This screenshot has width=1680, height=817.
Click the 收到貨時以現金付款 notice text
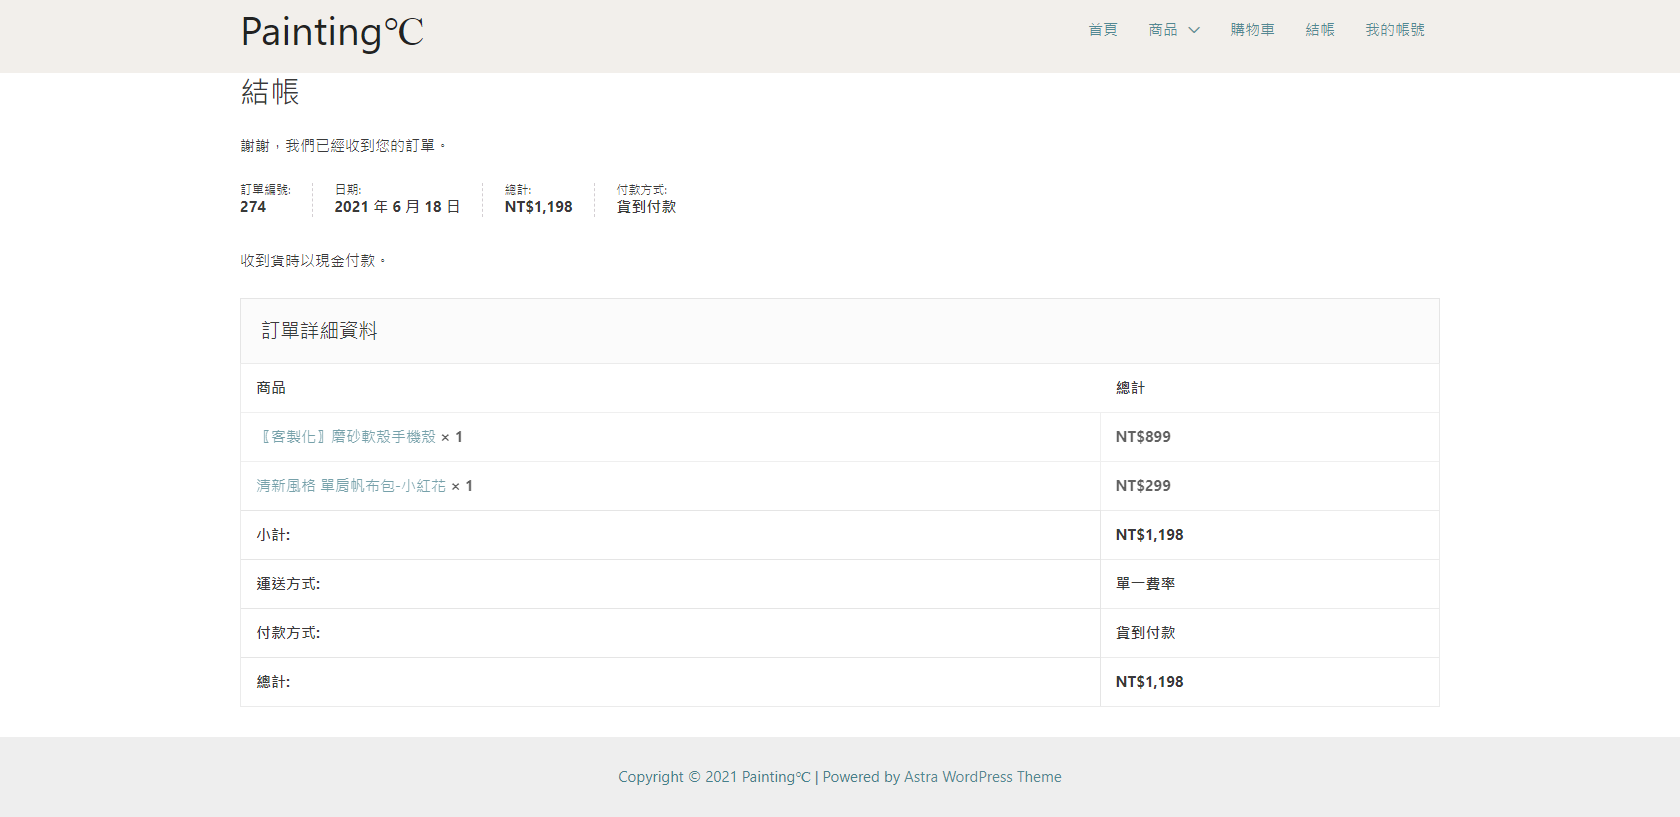point(312,261)
